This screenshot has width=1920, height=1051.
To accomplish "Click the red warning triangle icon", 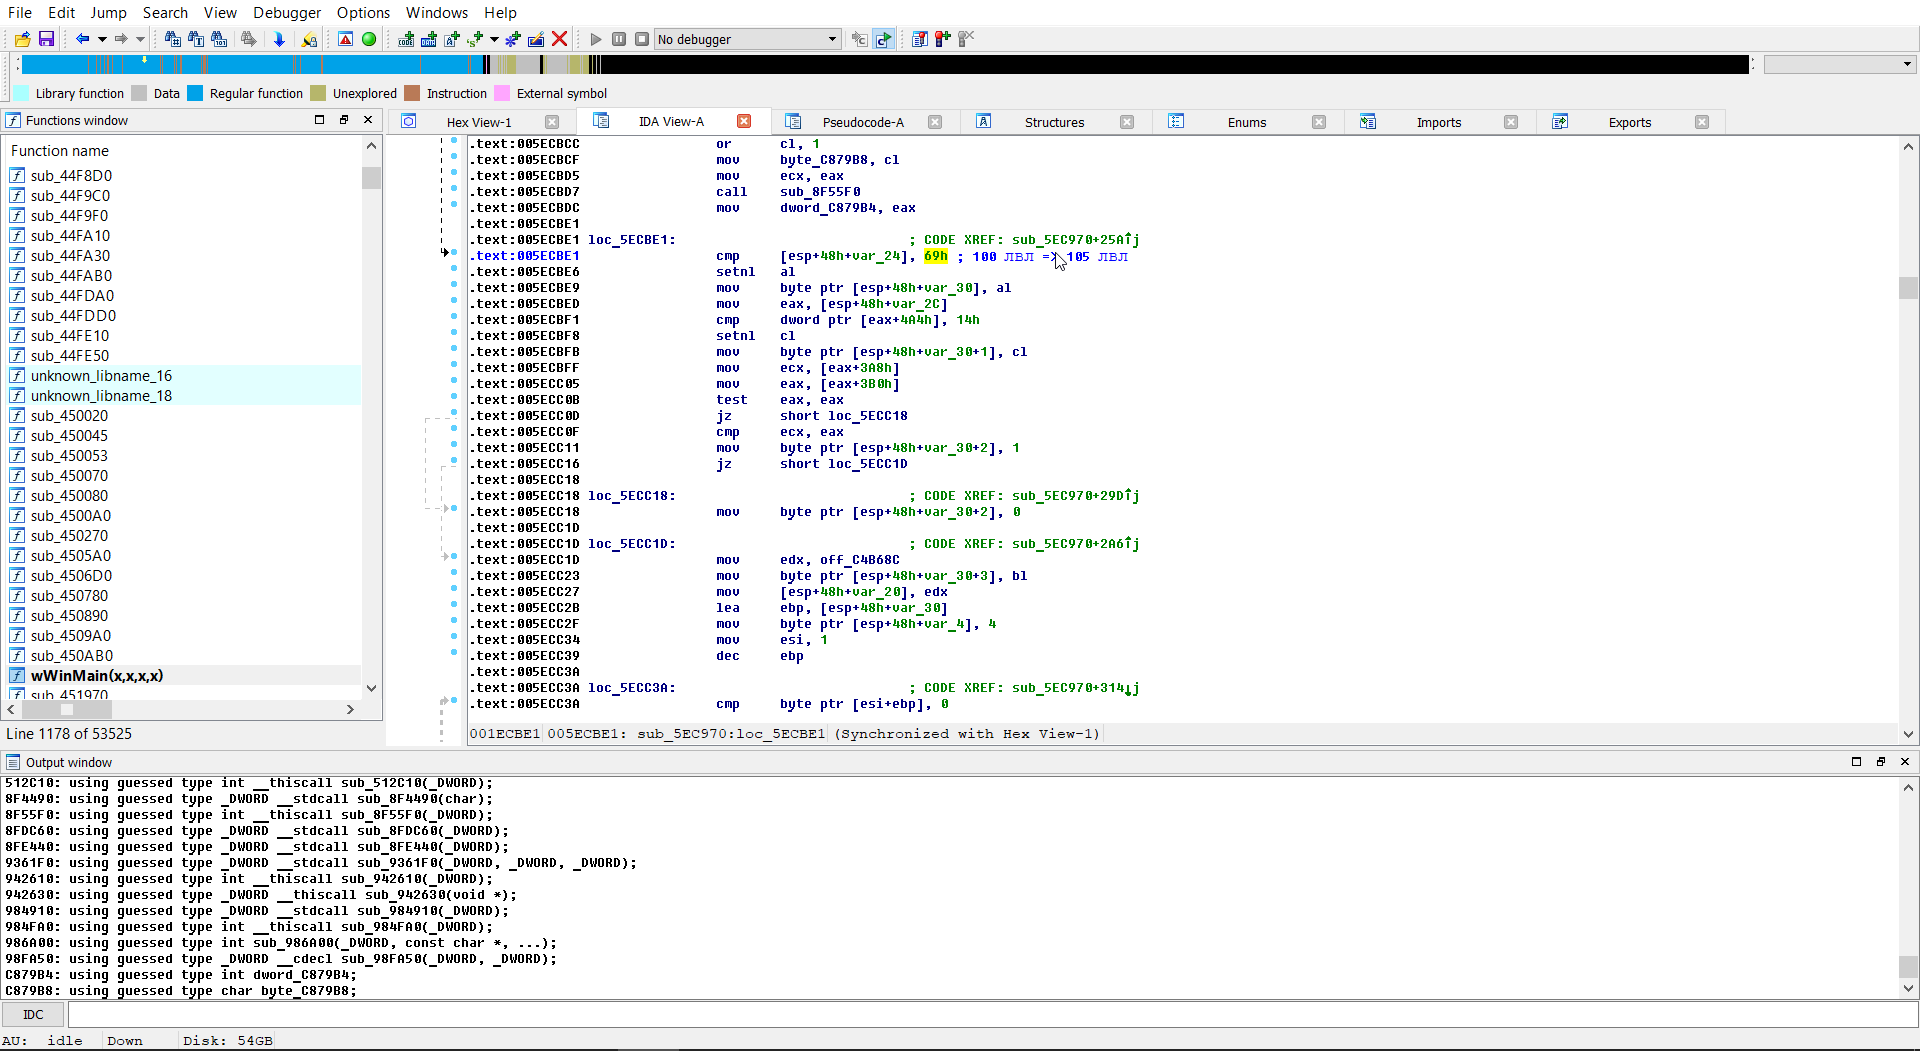I will 345,39.
